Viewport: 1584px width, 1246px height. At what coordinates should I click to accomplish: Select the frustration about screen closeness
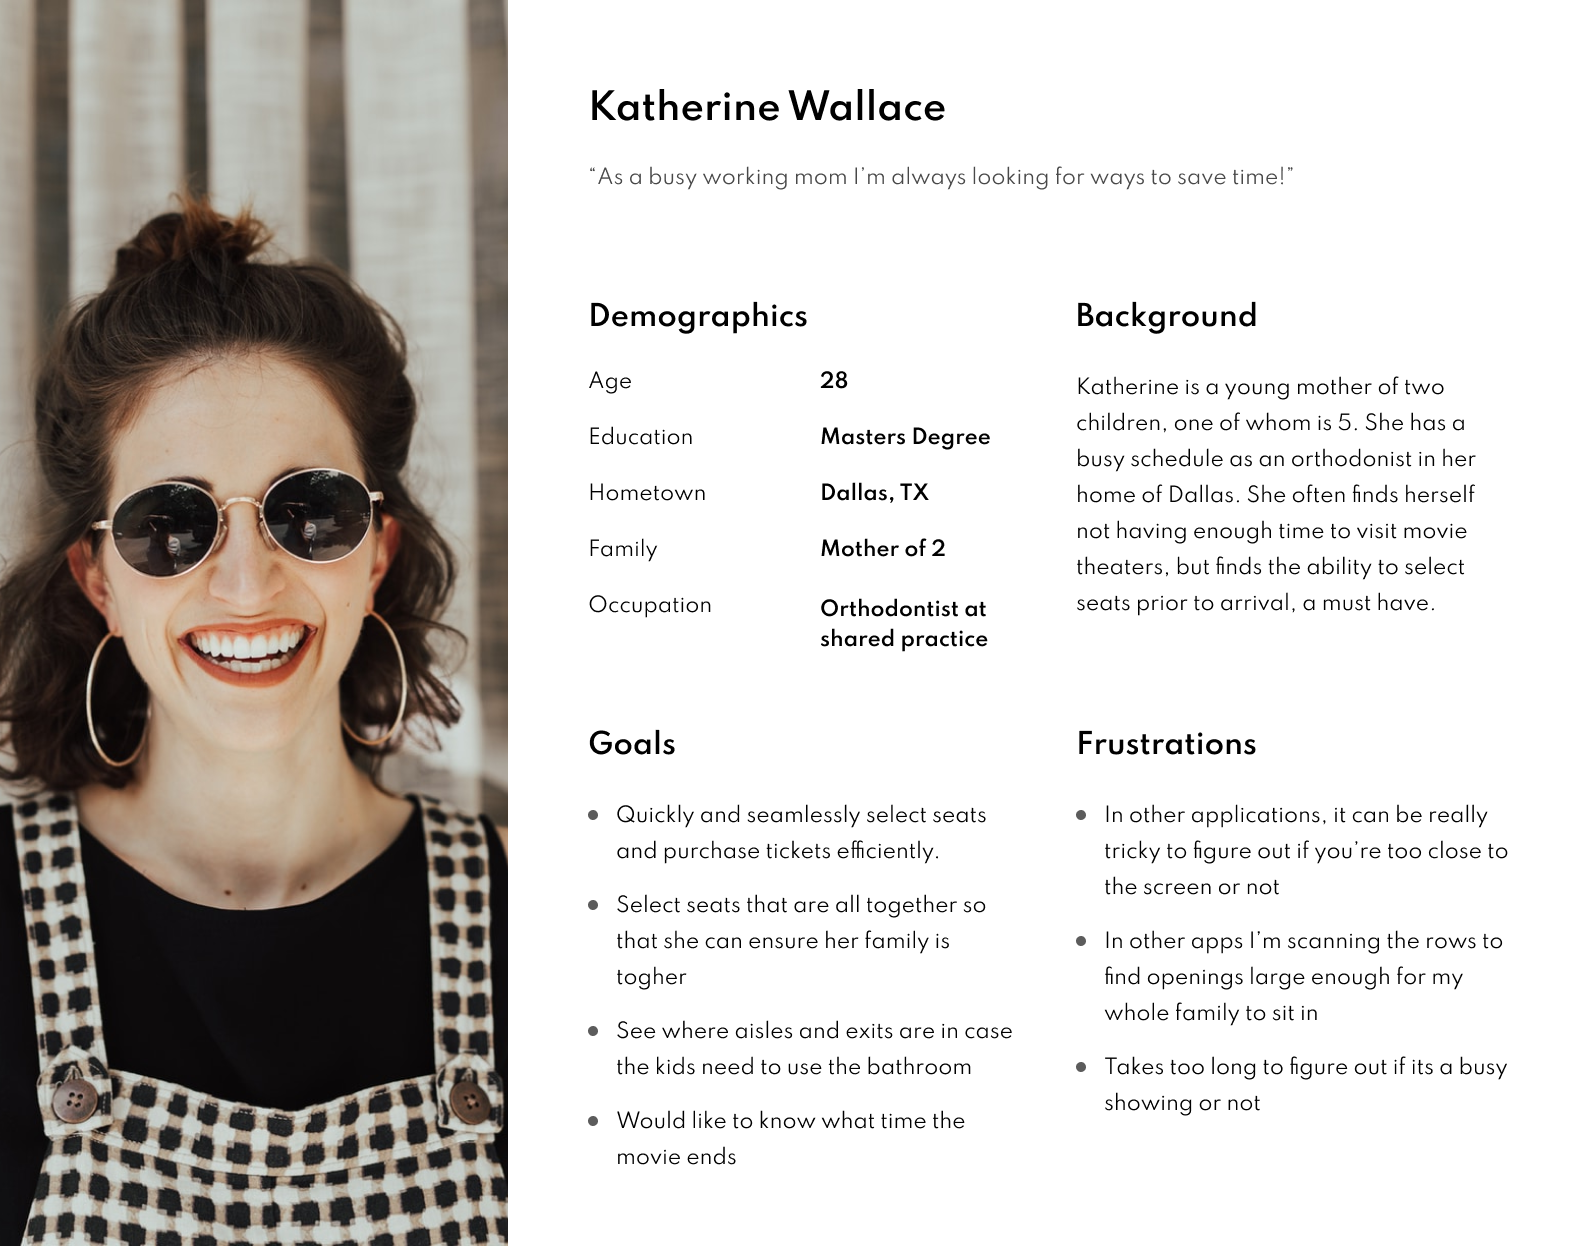(1304, 851)
